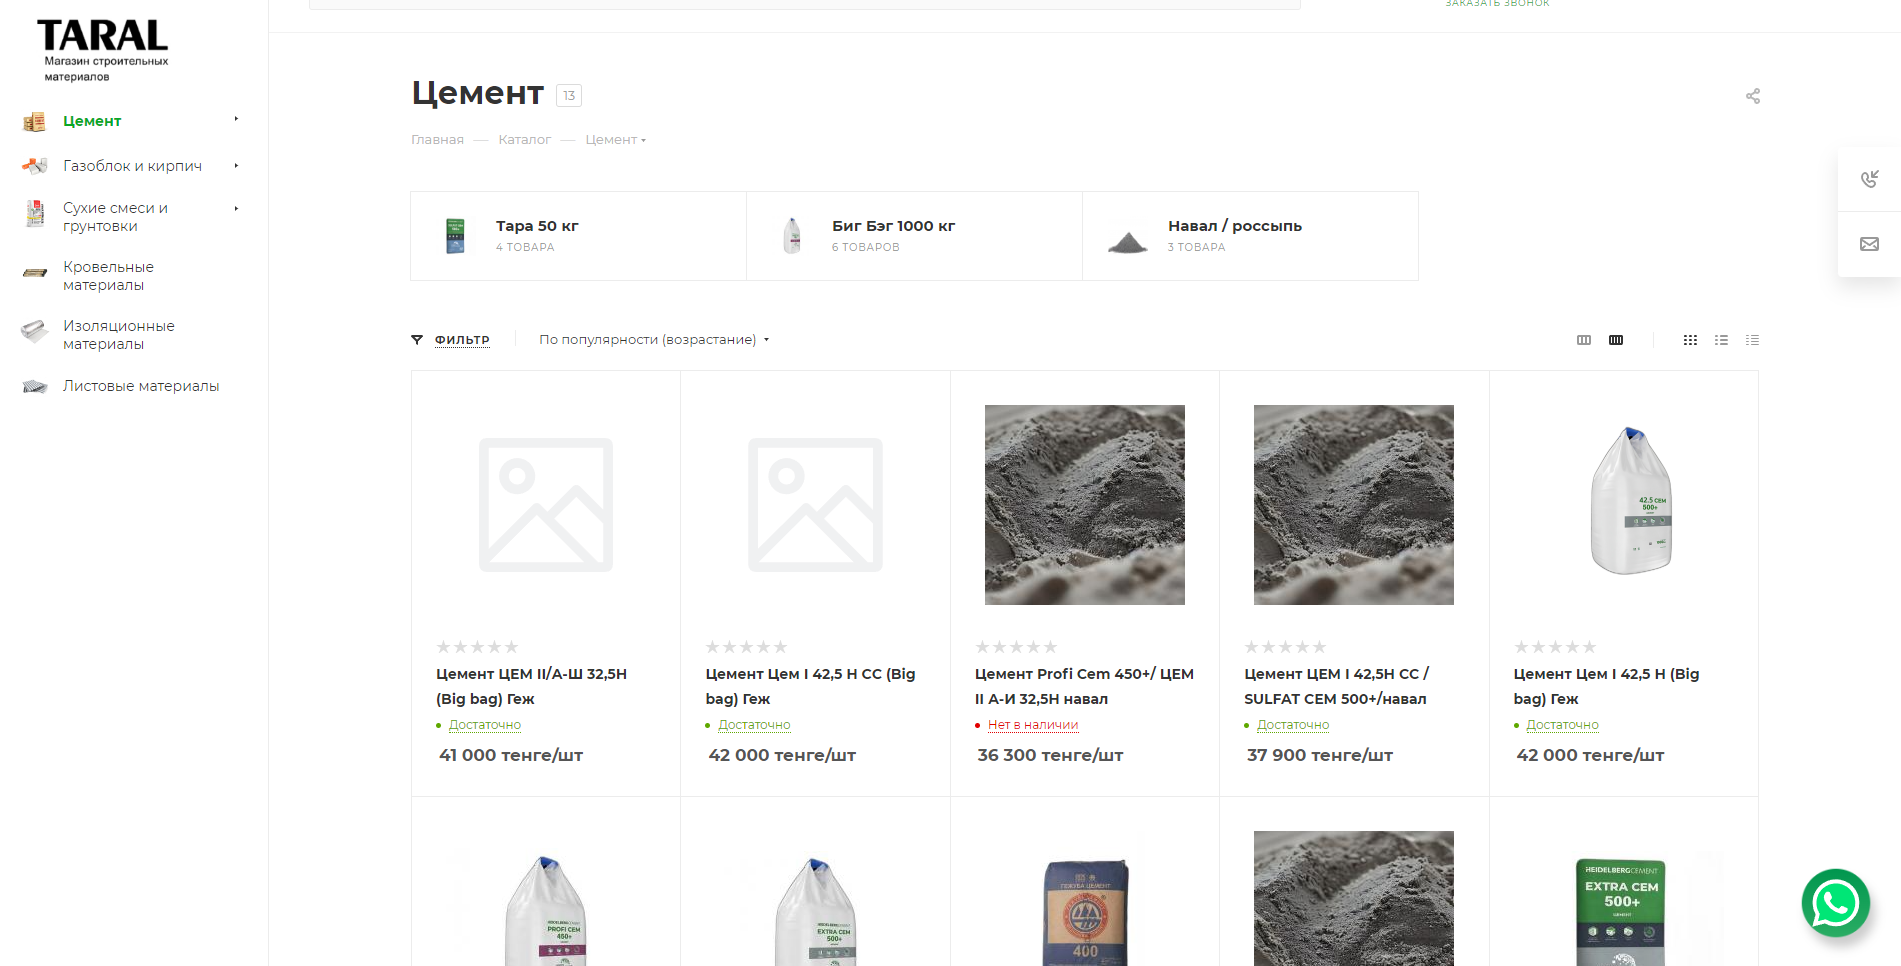The width and height of the screenshot is (1901, 966).
Task: Open product Цемент Profi Cem 450+ title
Action: [x=1084, y=686]
